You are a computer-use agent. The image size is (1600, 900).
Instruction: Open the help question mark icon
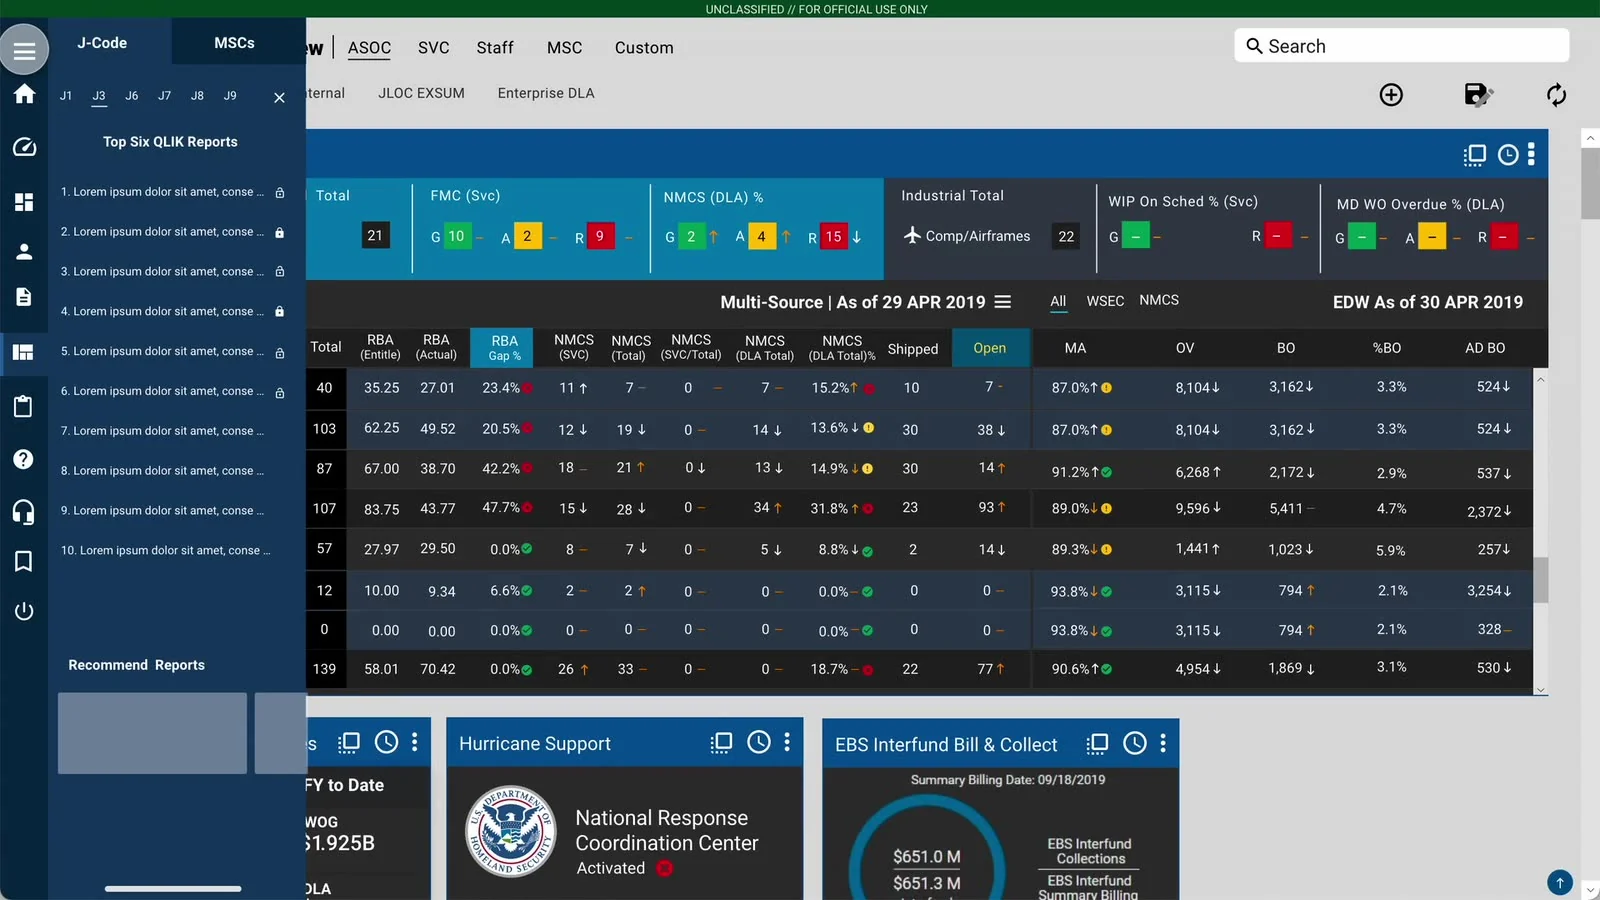(24, 459)
